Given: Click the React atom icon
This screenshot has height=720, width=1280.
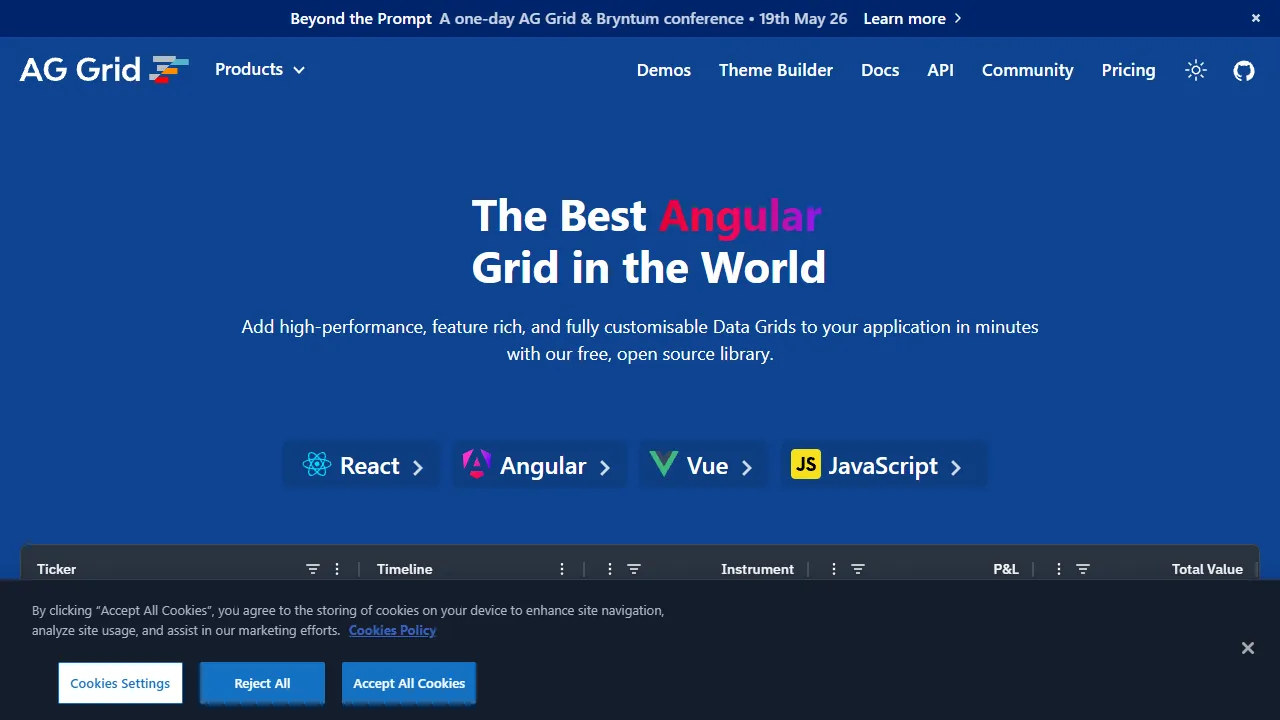Looking at the screenshot, I should pos(317,464).
